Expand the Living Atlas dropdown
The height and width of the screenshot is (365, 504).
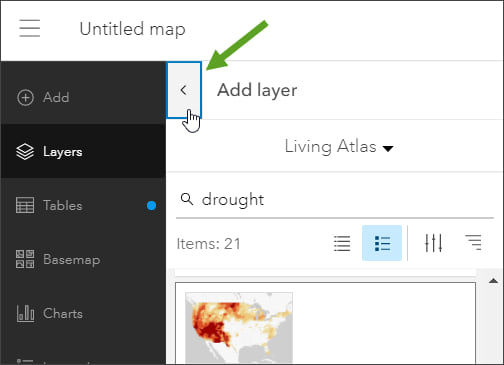[339, 147]
